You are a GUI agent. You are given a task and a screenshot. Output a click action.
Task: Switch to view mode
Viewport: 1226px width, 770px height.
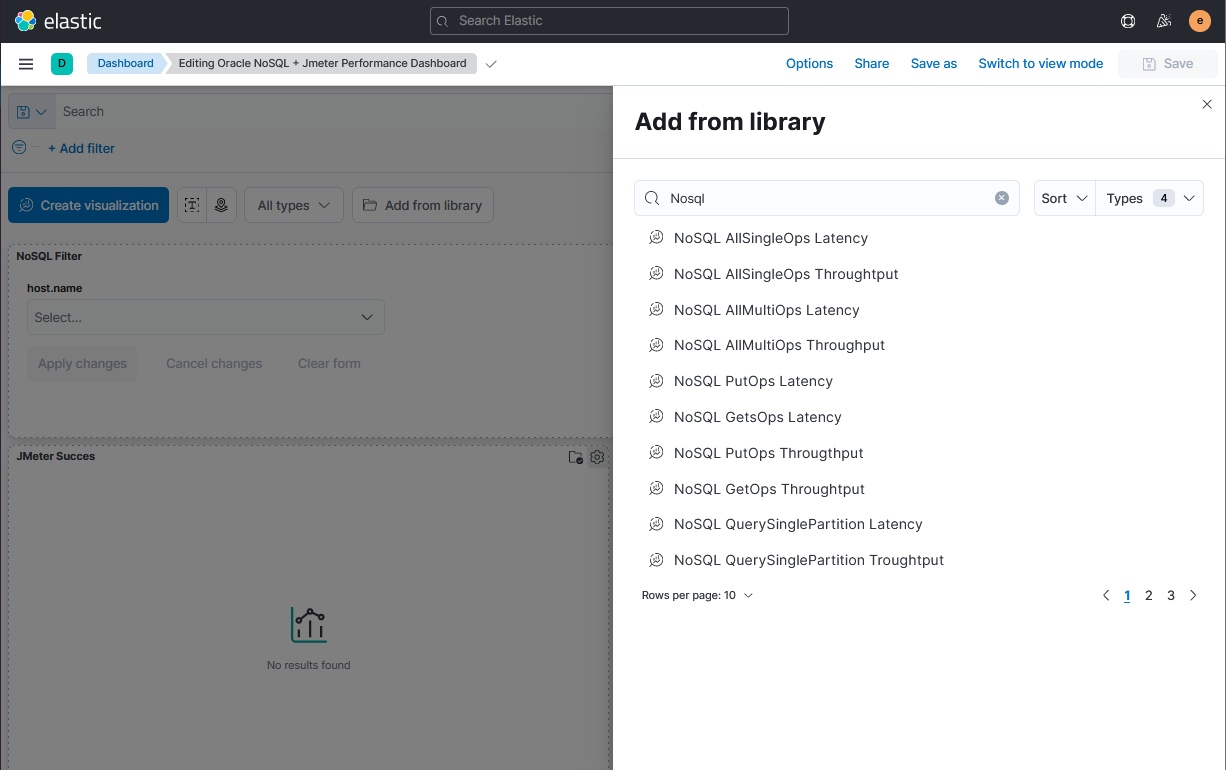1041,64
